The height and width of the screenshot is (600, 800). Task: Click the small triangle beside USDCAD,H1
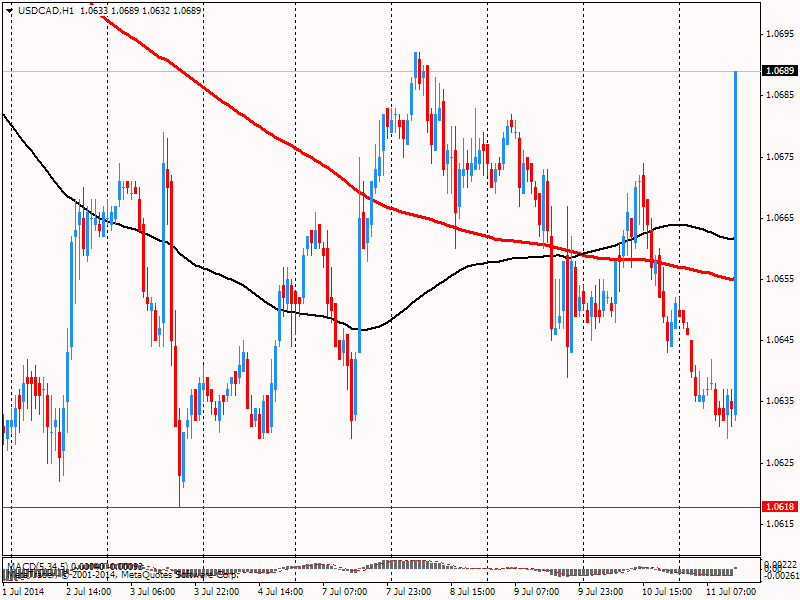coord(10,9)
